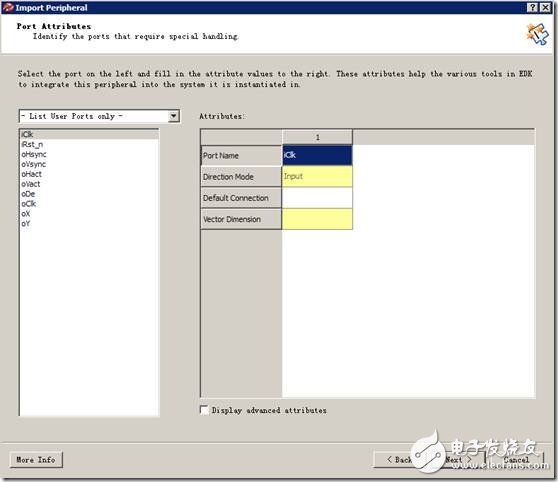Select oX port from the list
Viewport: 558px width, 482px height.
point(89,214)
